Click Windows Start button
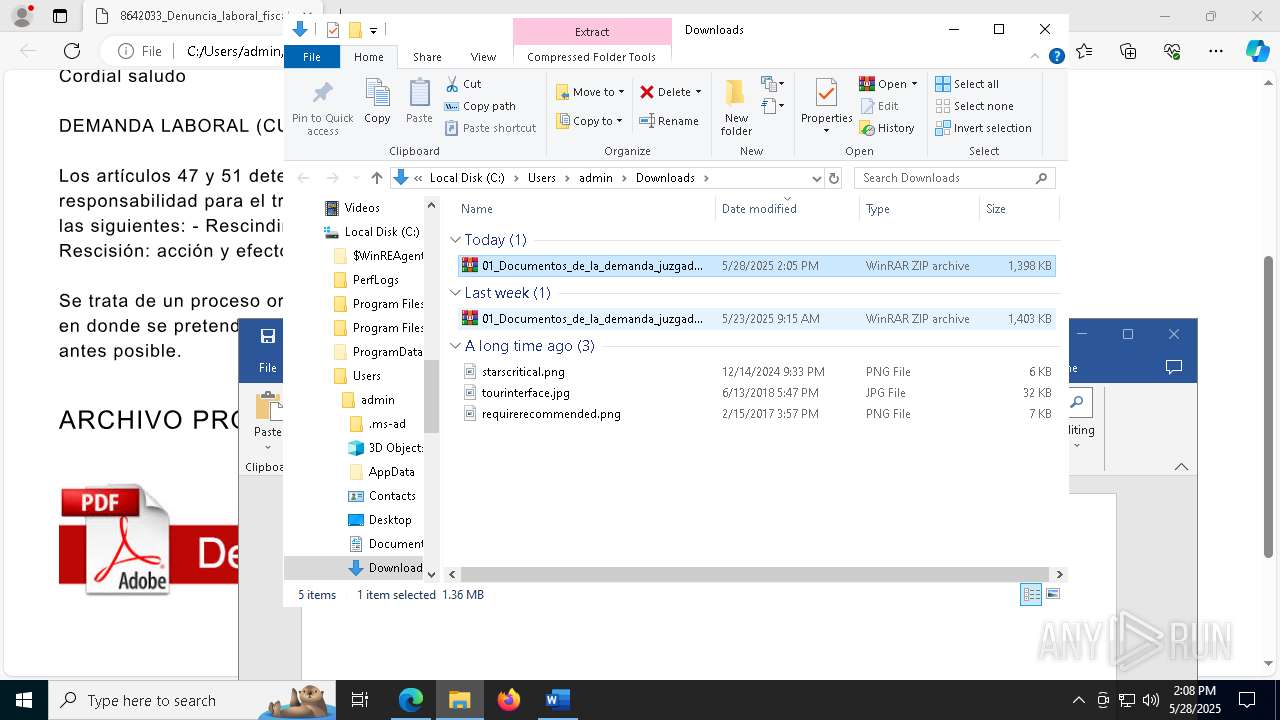 [x=23, y=700]
